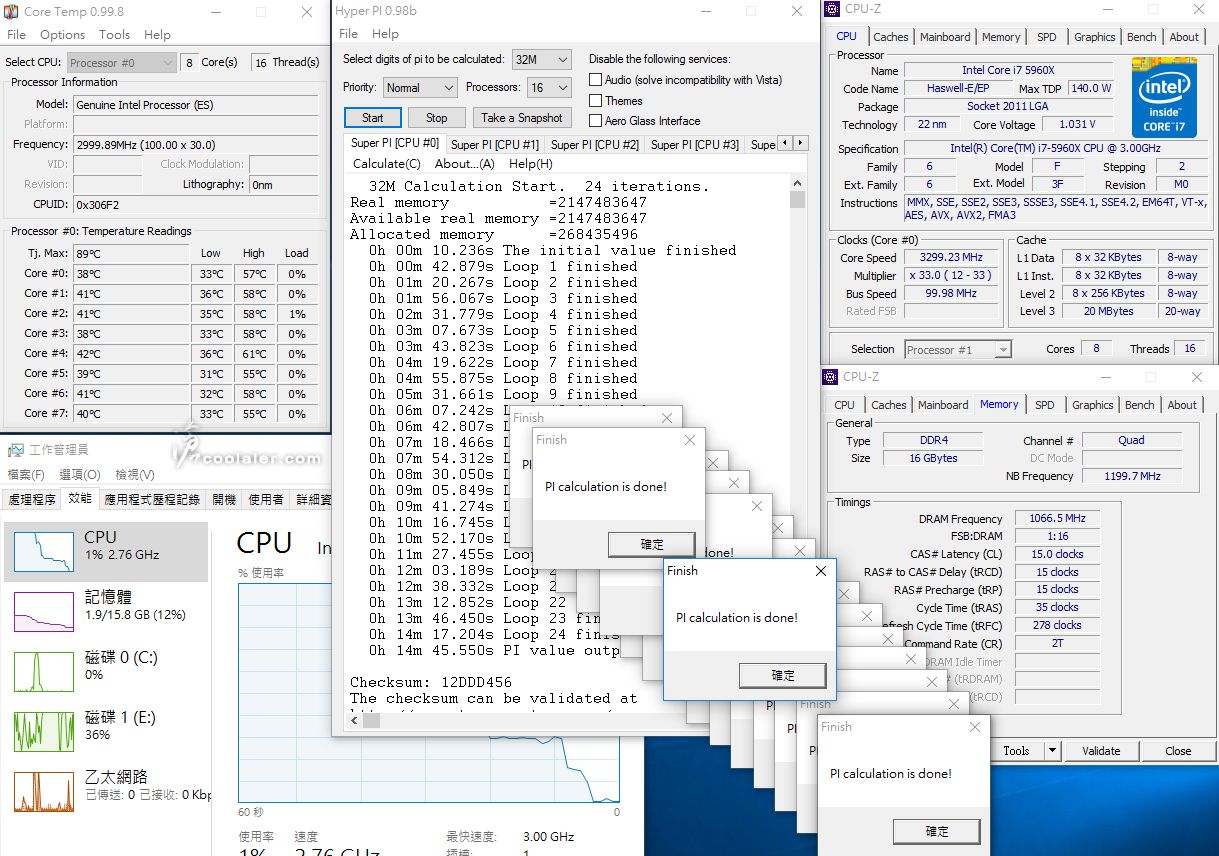Viewport: 1219px width, 856px height.
Task: Click Take a Snapshot button
Action: [521, 118]
